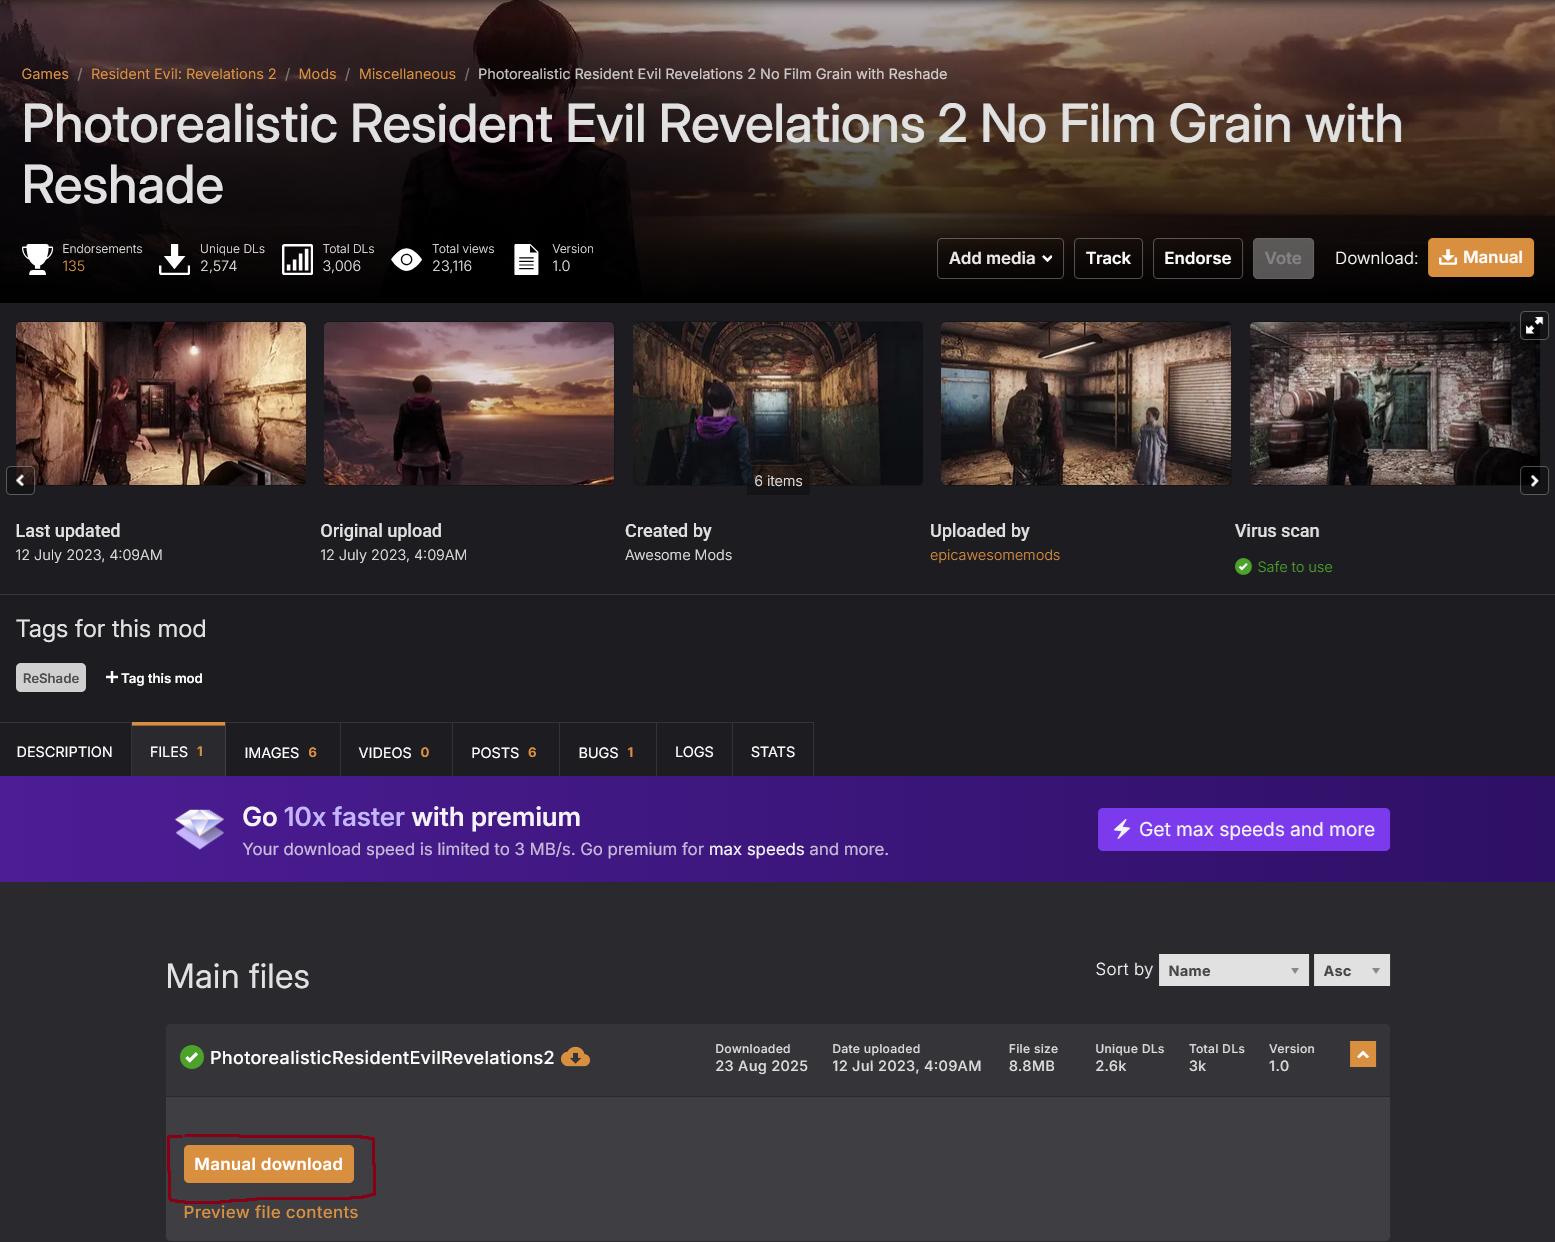Click the Manual download button
Image resolution: width=1555 pixels, height=1242 pixels.
pos(268,1164)
